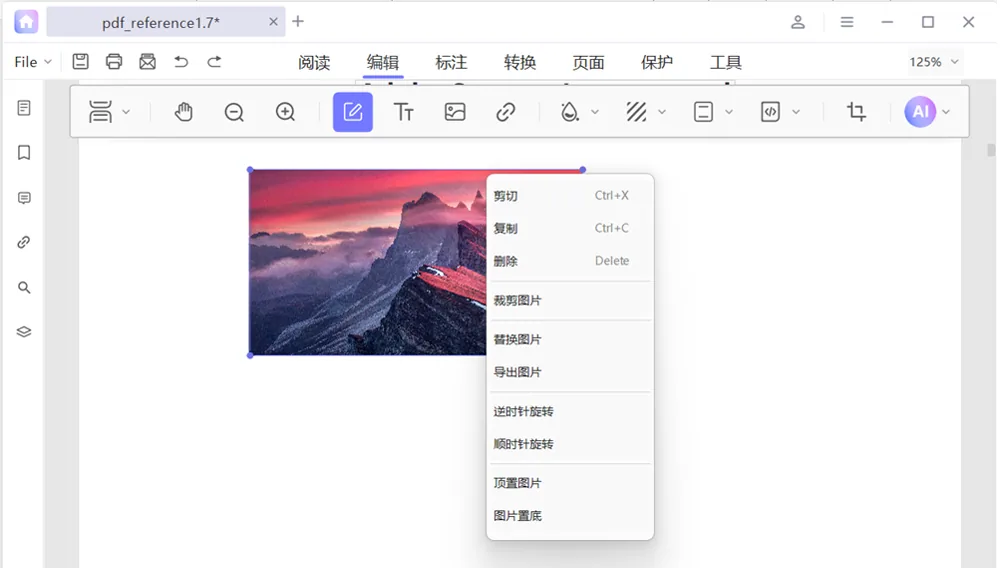Image resolution: width=1000 pixels, height=568 pixels.
Task: Close the pdf_reference1.7 tab
Action: coord(273,22)
